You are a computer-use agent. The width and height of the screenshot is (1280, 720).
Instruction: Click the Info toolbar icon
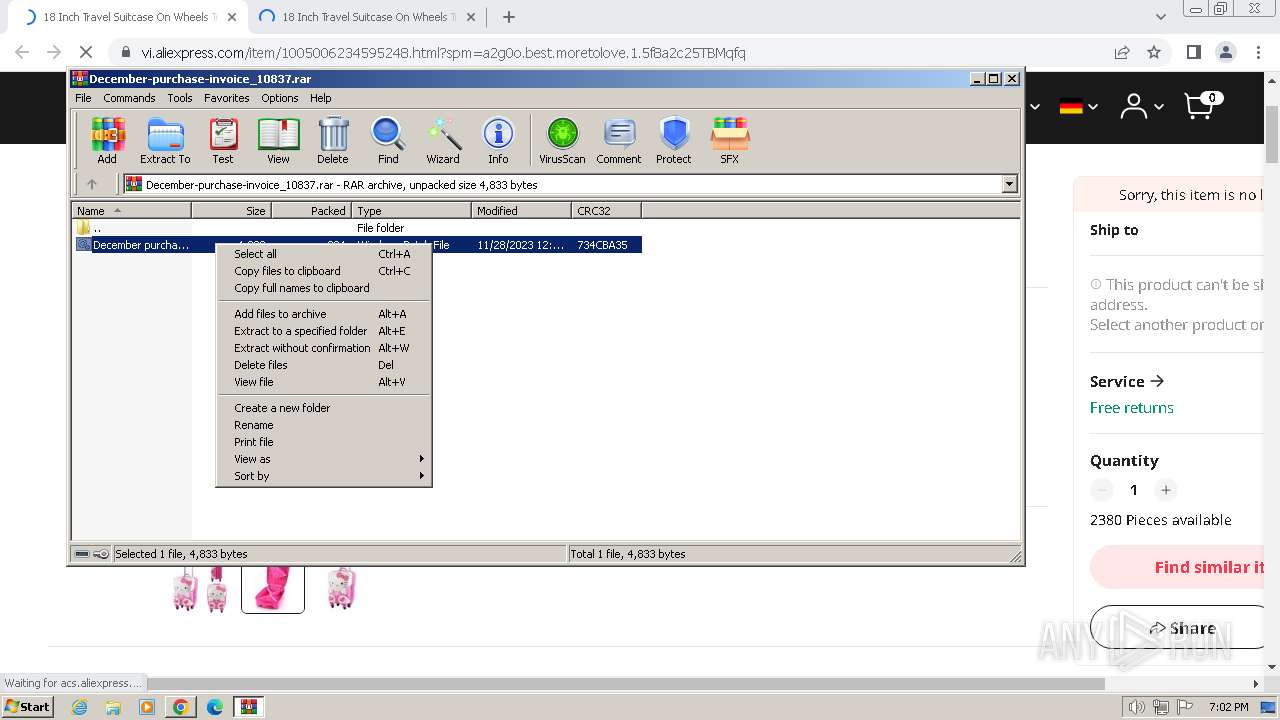[498, 141]
